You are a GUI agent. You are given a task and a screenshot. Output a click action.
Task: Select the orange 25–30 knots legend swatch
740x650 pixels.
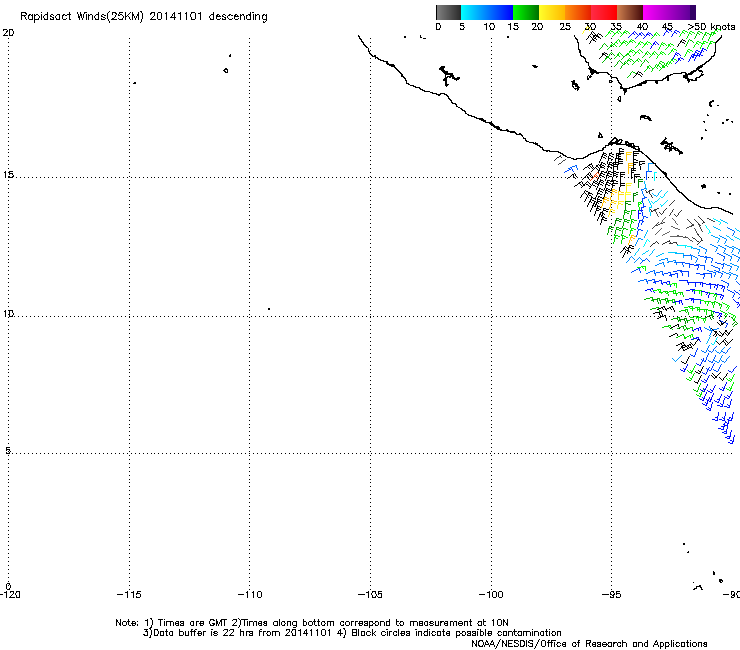click(x=578, y=12)
